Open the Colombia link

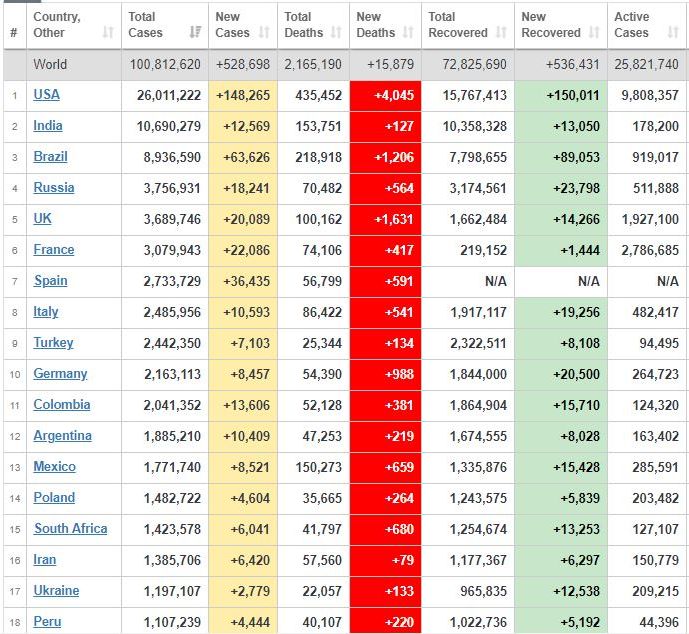[x=62, y=405]
